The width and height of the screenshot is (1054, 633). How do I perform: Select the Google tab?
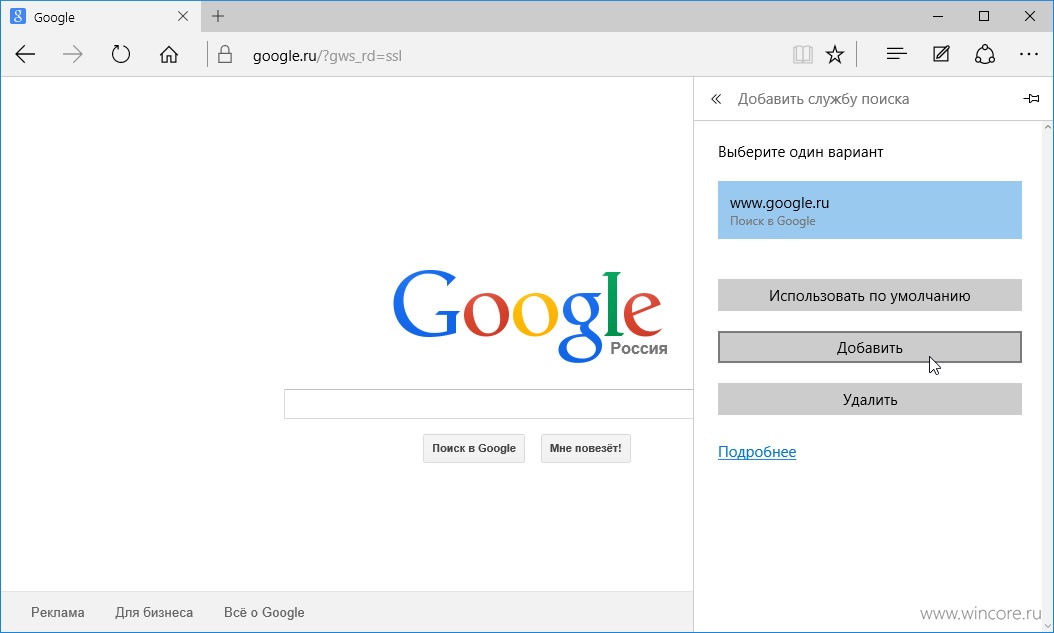[101, 16]
